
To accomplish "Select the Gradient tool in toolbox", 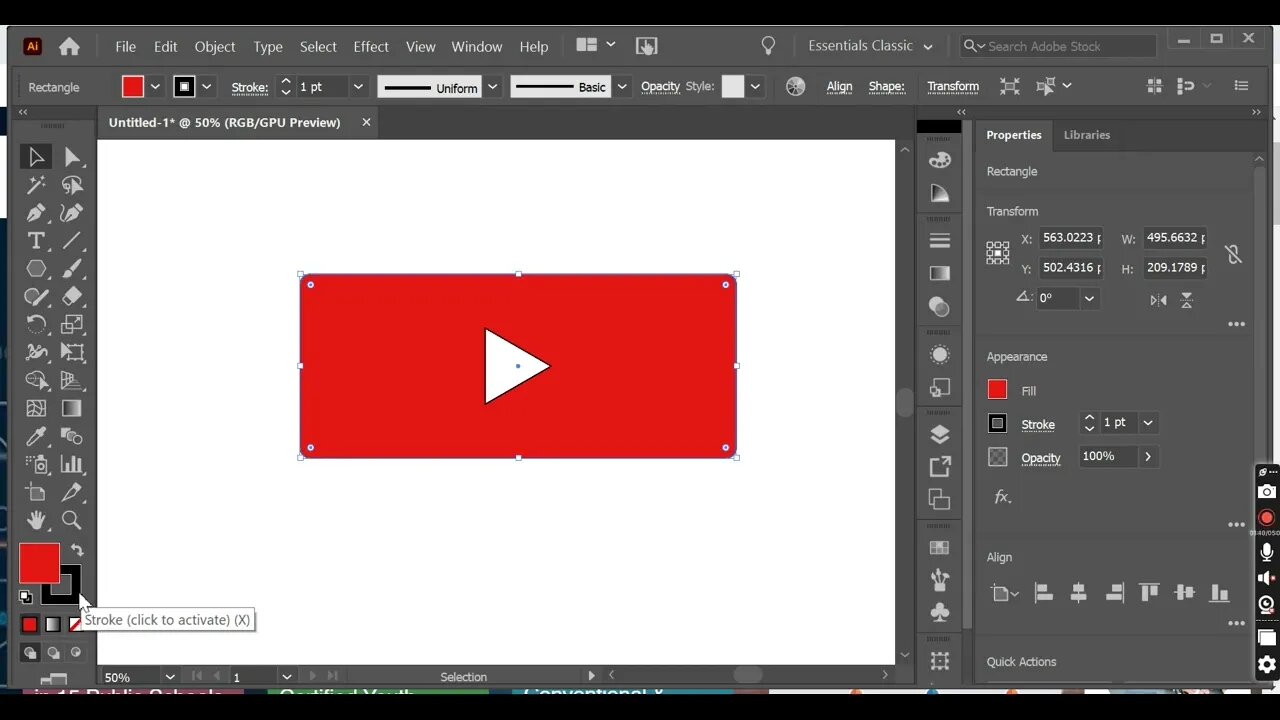I will pos(72,408).
